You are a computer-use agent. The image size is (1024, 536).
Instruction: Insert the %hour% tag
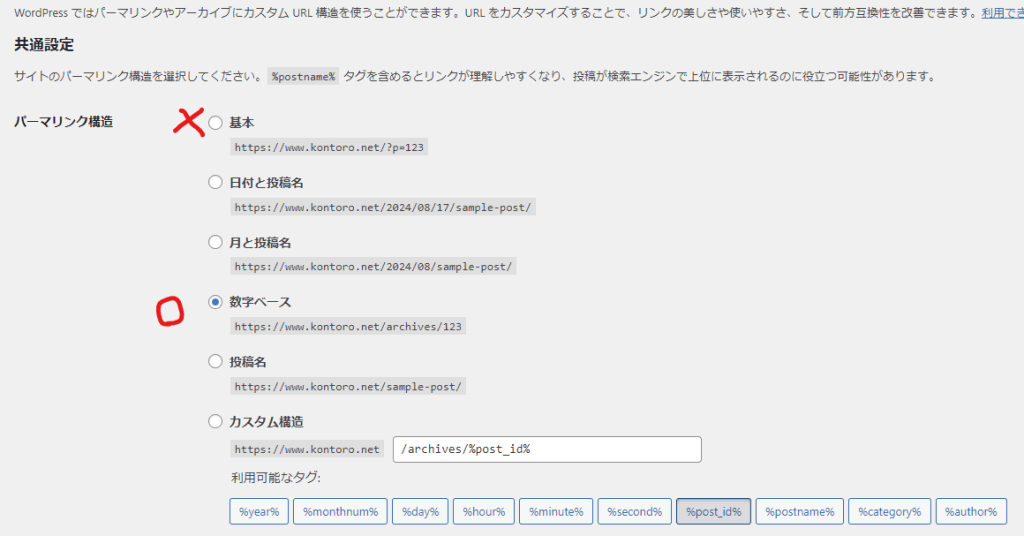(484, 511)
